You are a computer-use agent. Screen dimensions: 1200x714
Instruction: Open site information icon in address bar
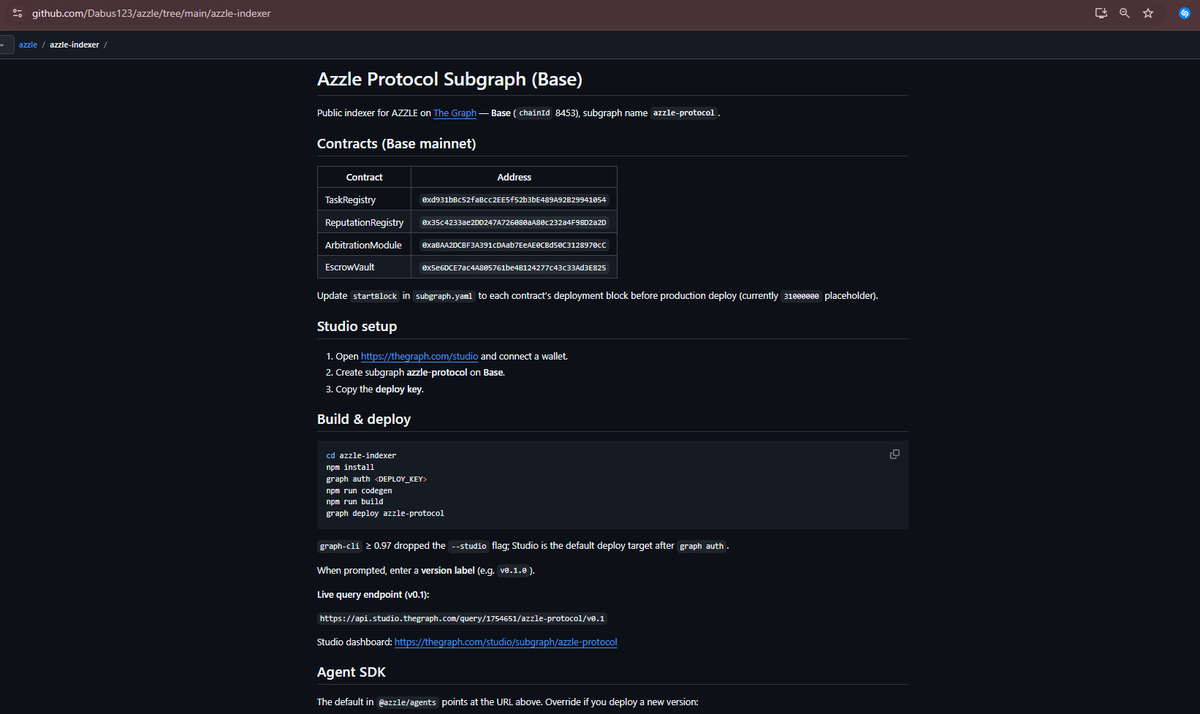click(x=17, y=14)
